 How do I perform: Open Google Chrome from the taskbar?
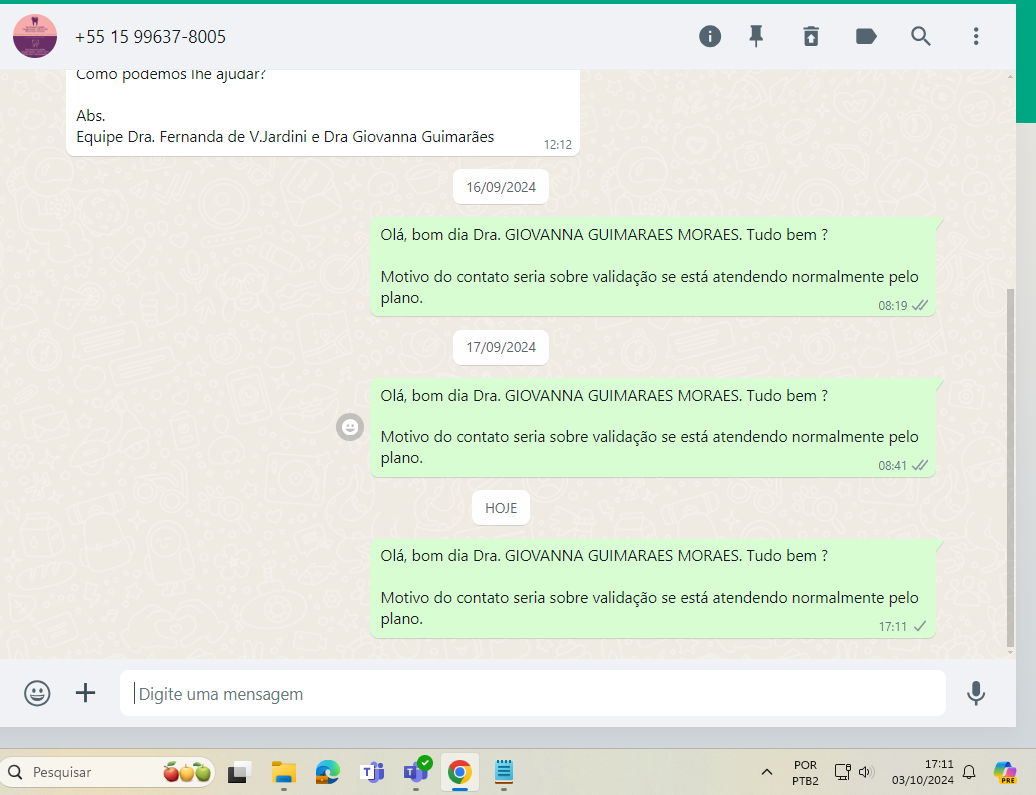point(460,772)
